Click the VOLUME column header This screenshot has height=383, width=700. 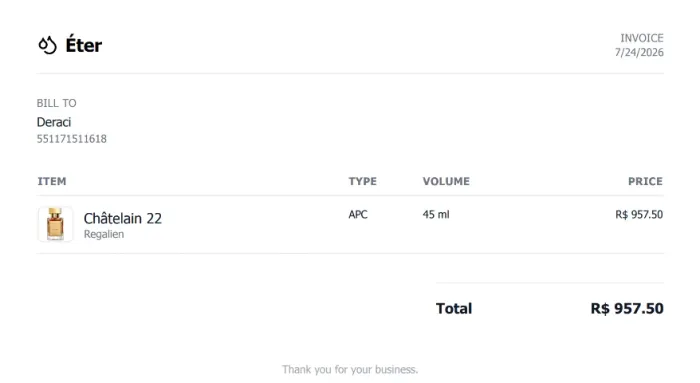(x=446, y=181)
